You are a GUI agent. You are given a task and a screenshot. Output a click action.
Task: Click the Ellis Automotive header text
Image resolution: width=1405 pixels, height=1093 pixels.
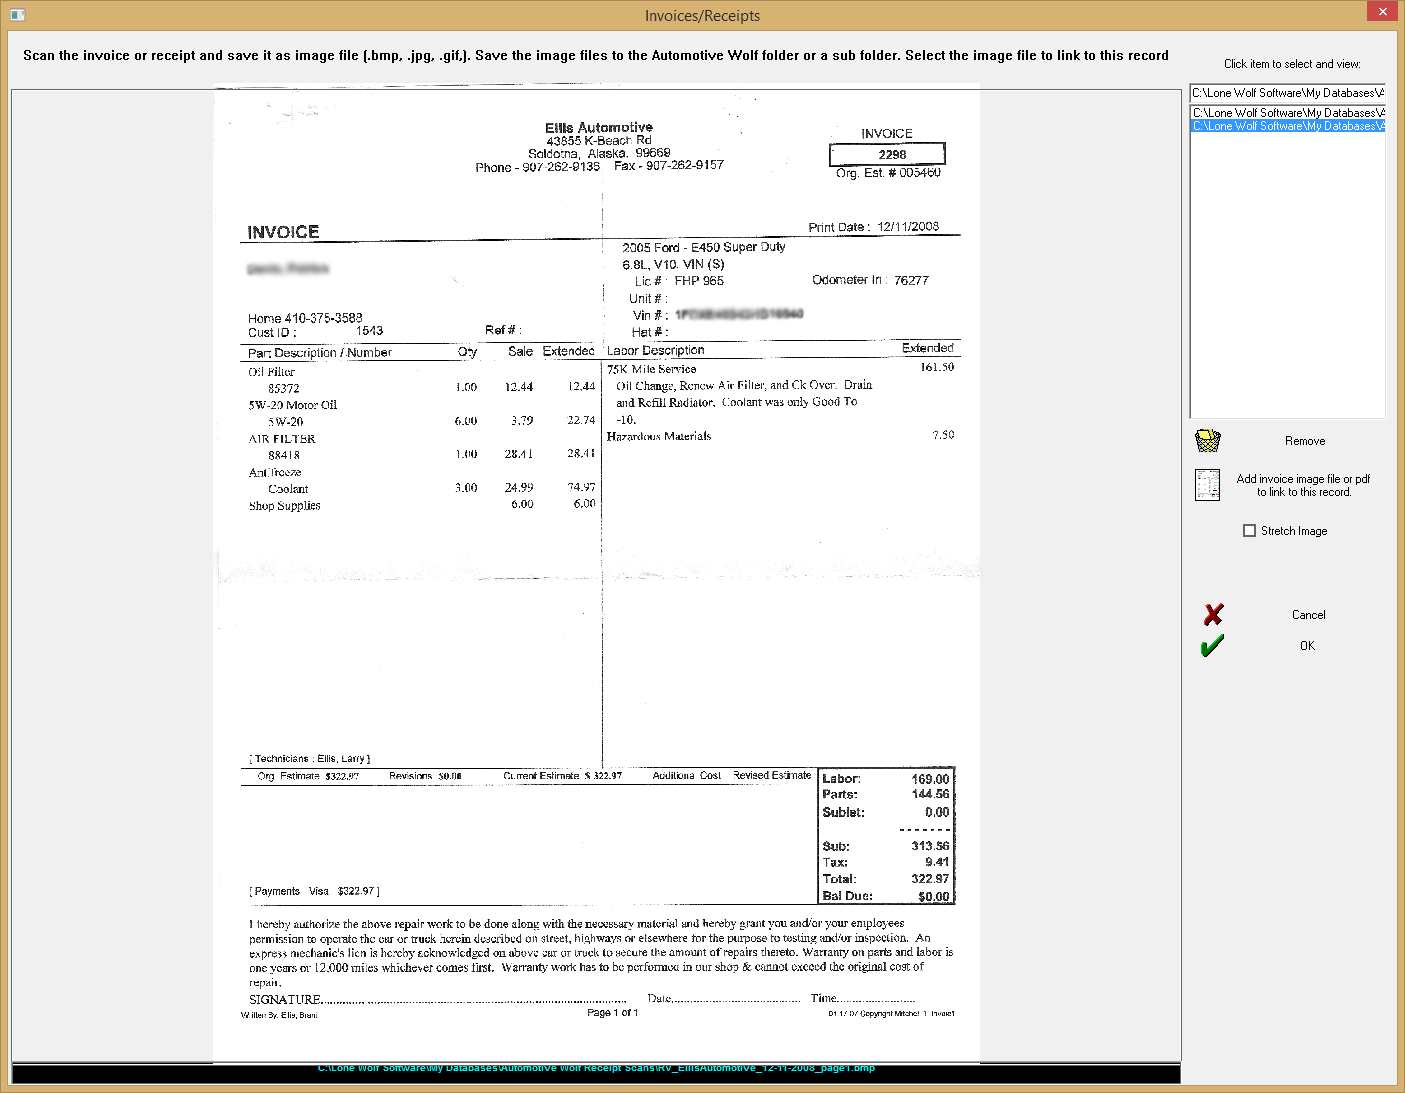(599, 127)
